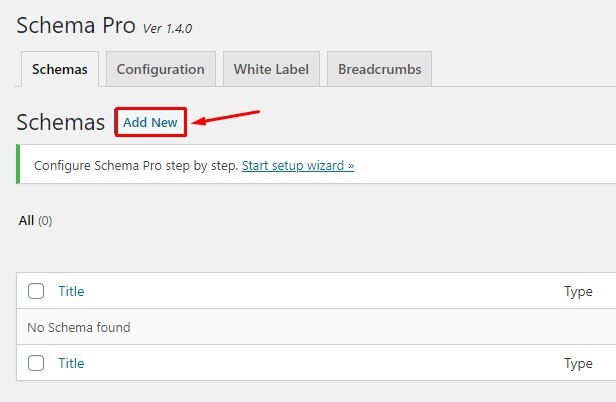Filter schemas by the All link
This screenshot has height=402, width=616.
point(26,220)
